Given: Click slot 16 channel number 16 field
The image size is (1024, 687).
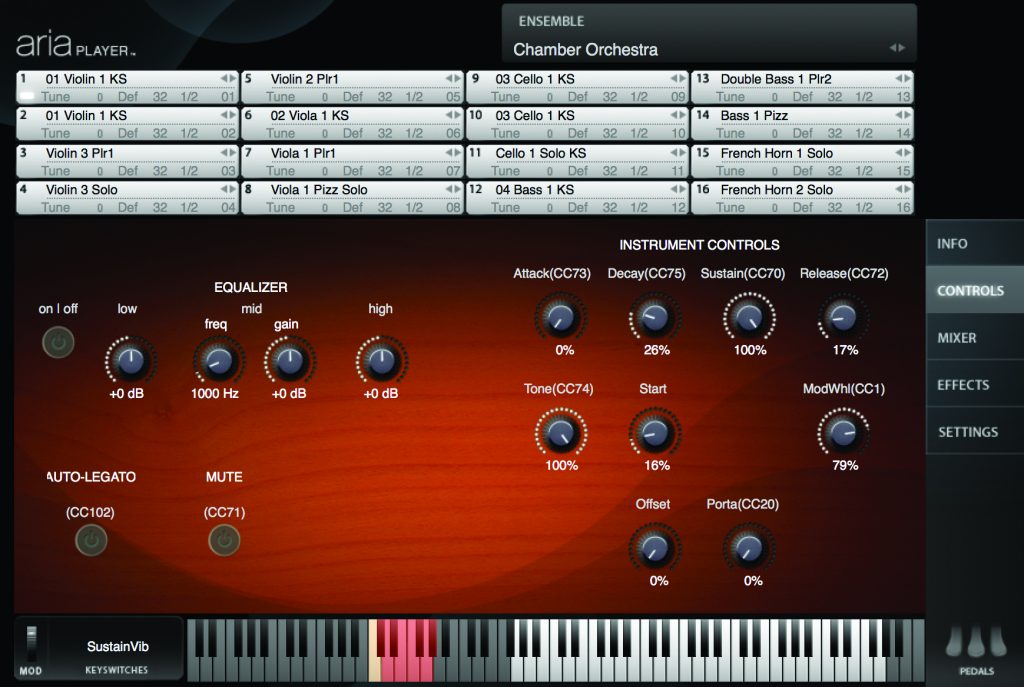Looking at the screenshot, I should click(903, 208).
